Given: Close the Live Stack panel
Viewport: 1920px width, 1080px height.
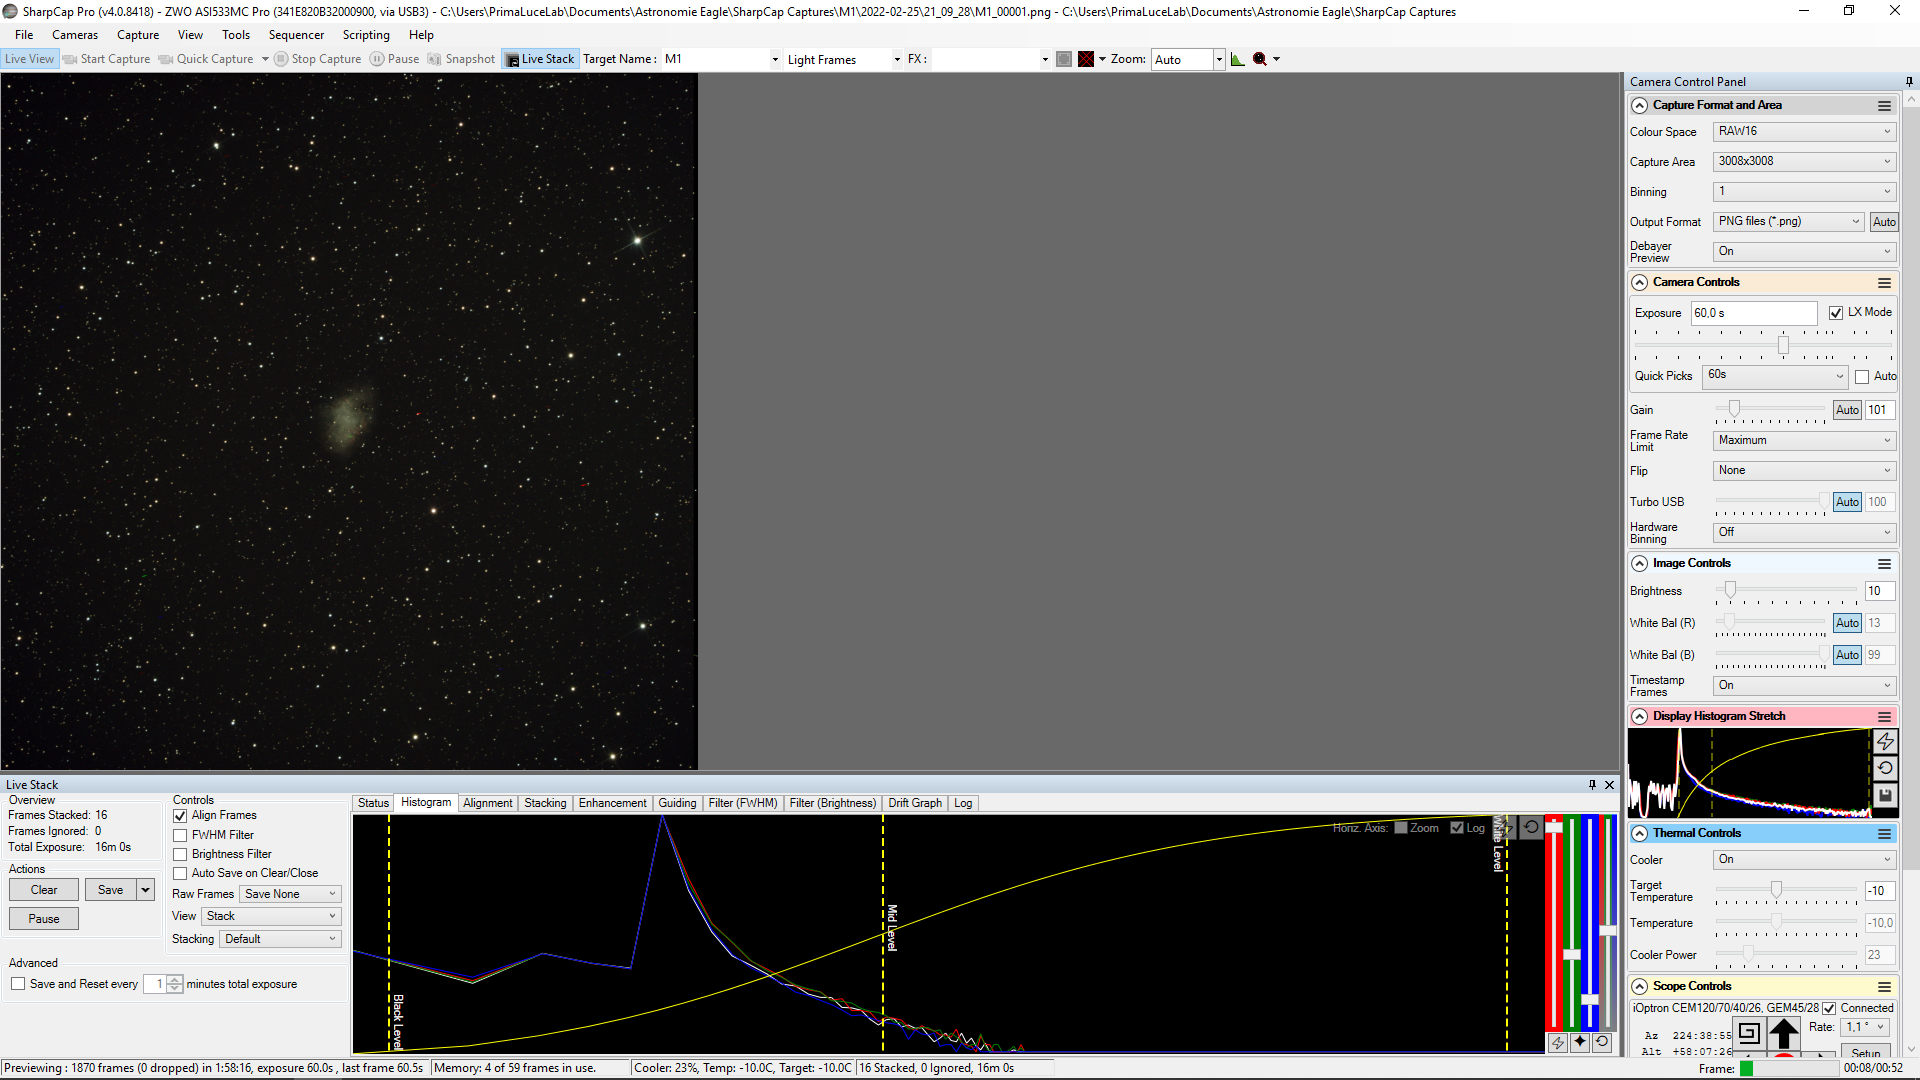Looking at the screenshot, I should 1609,785.
